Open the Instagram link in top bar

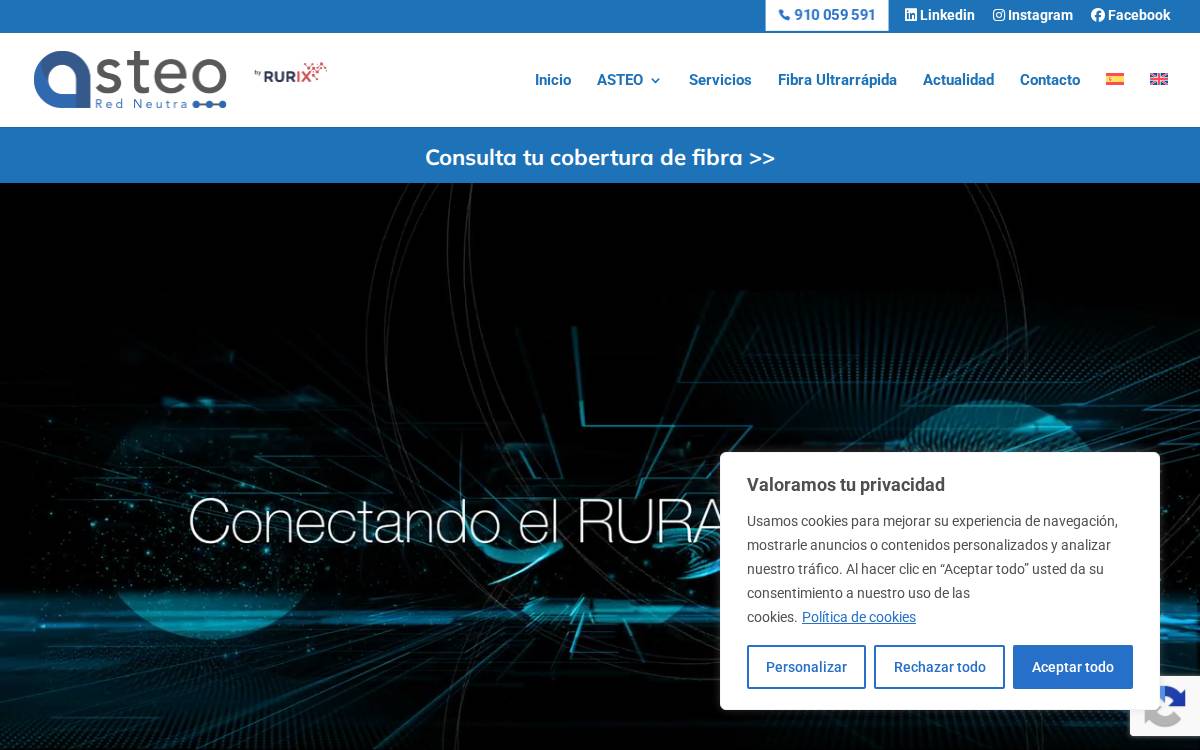[1033, 15]
